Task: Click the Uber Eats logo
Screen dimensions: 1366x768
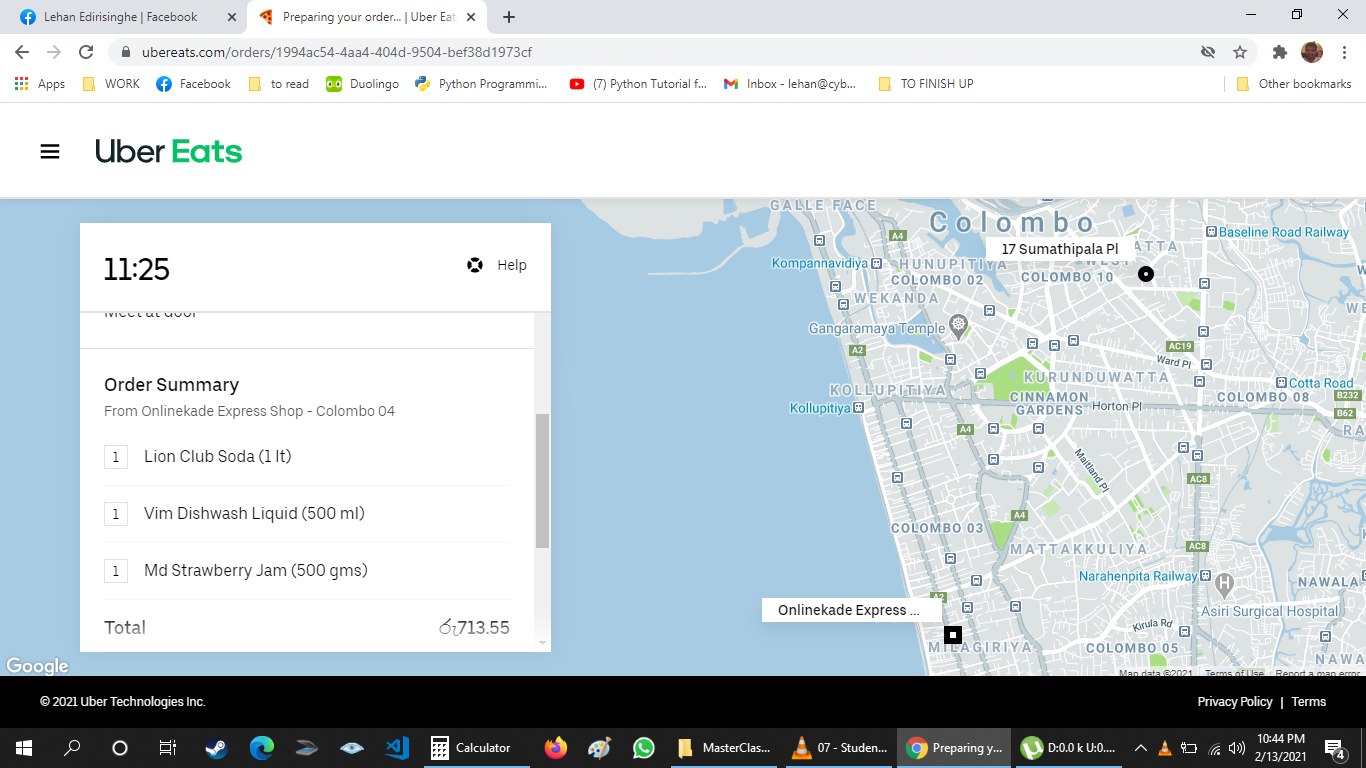Action: click(x=169, y=151)
